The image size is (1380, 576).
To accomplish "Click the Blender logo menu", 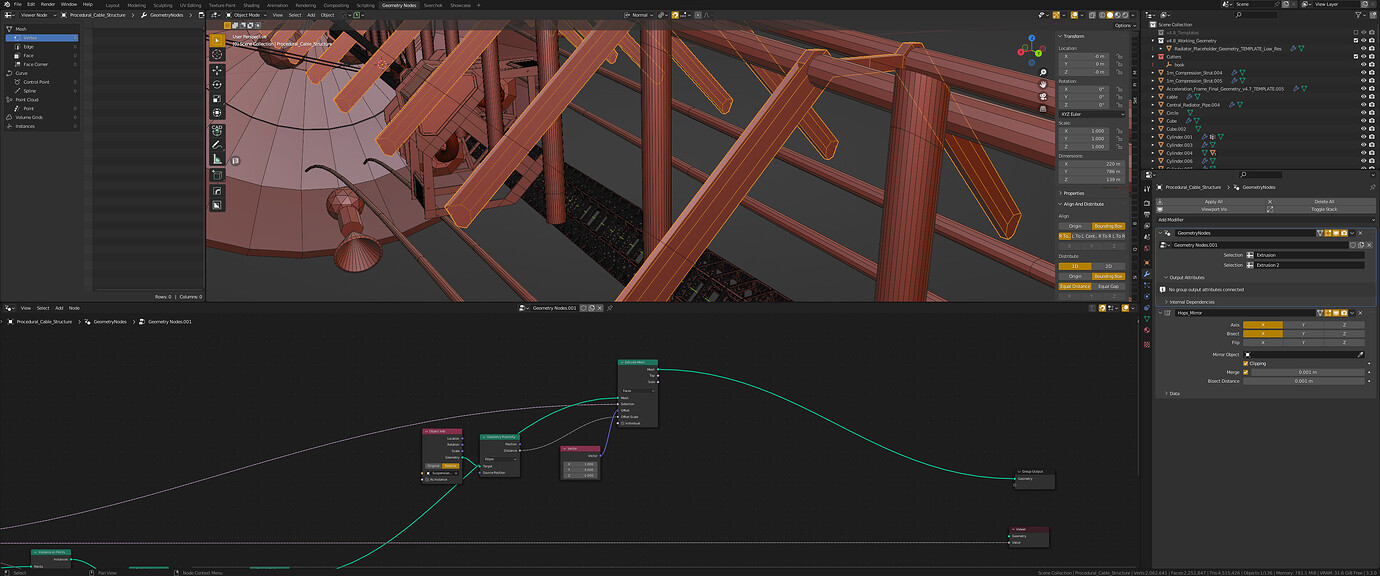I will point(6,4).
